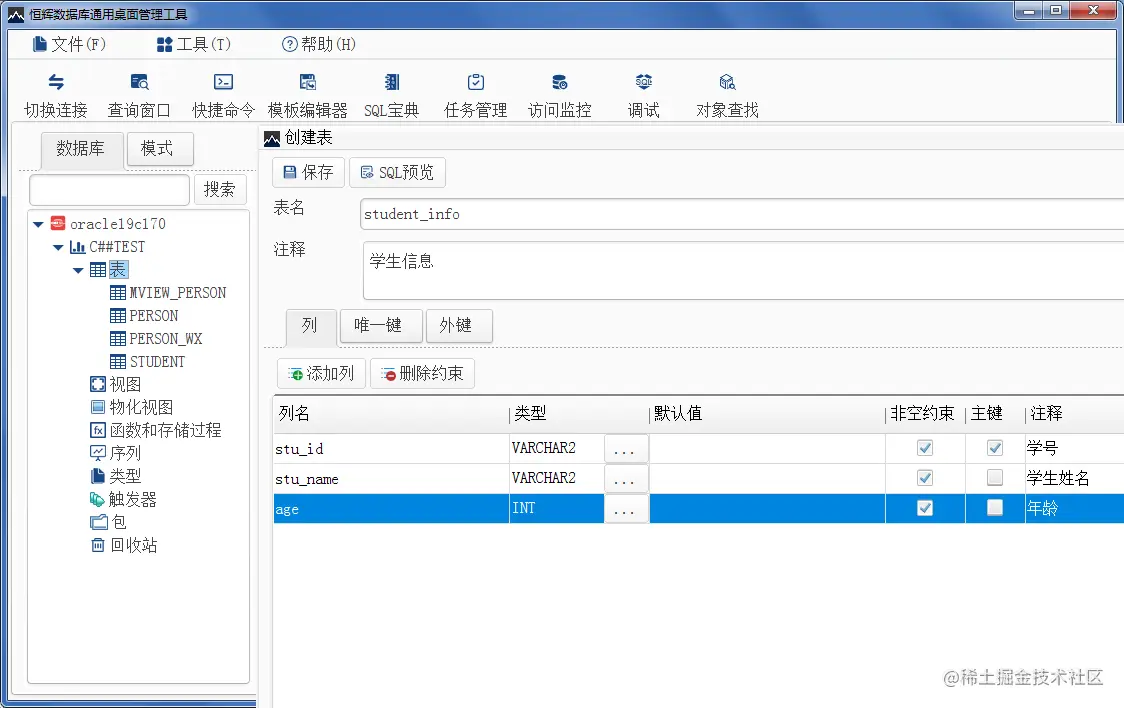
Task: Open the MVIEW_PERSON table
Action: (177, 292)
